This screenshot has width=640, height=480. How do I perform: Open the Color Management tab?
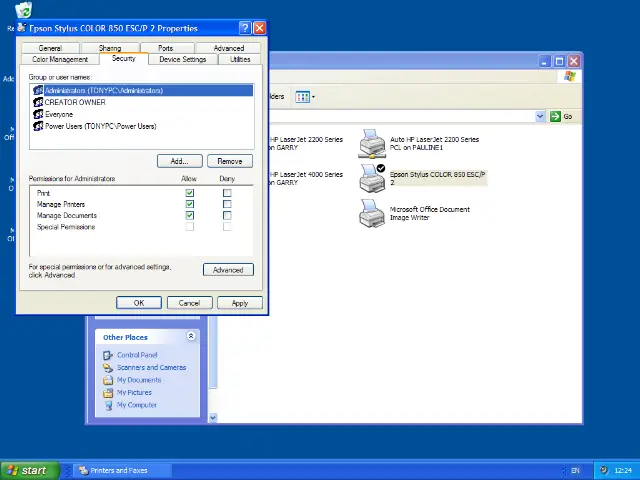[x=60, y=59]
